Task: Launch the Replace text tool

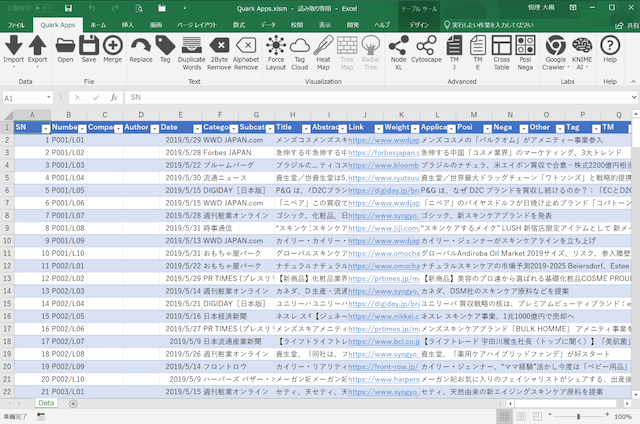Action: (x=141, y=45)
